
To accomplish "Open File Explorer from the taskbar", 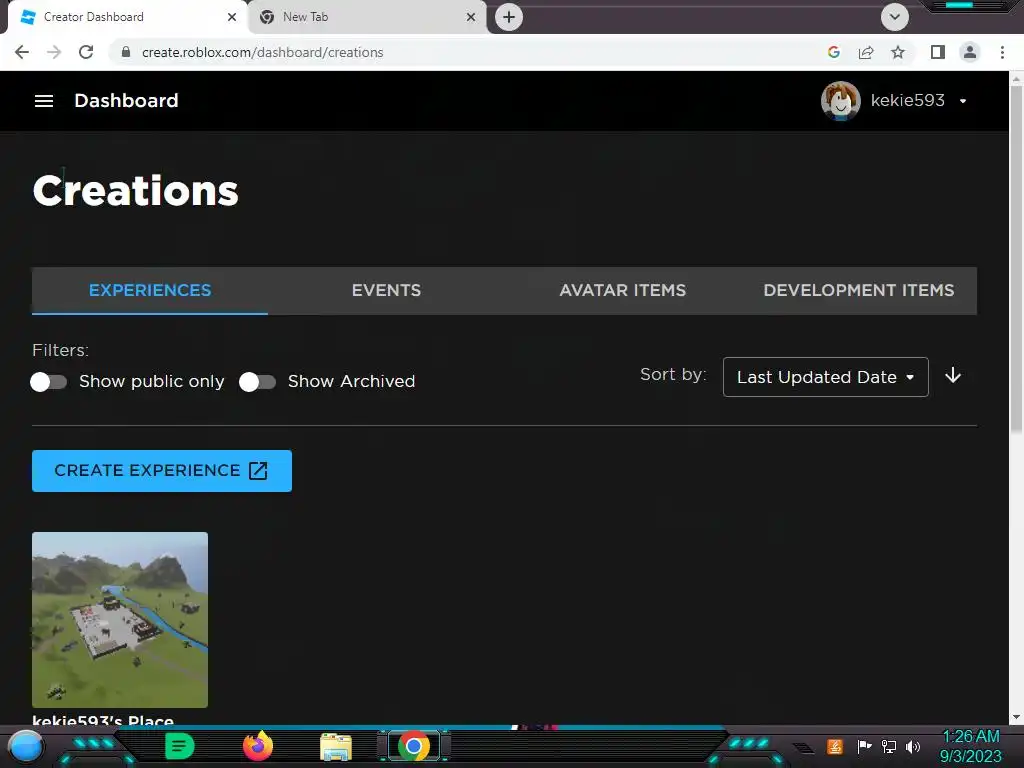I will click(x=336, y=746).
